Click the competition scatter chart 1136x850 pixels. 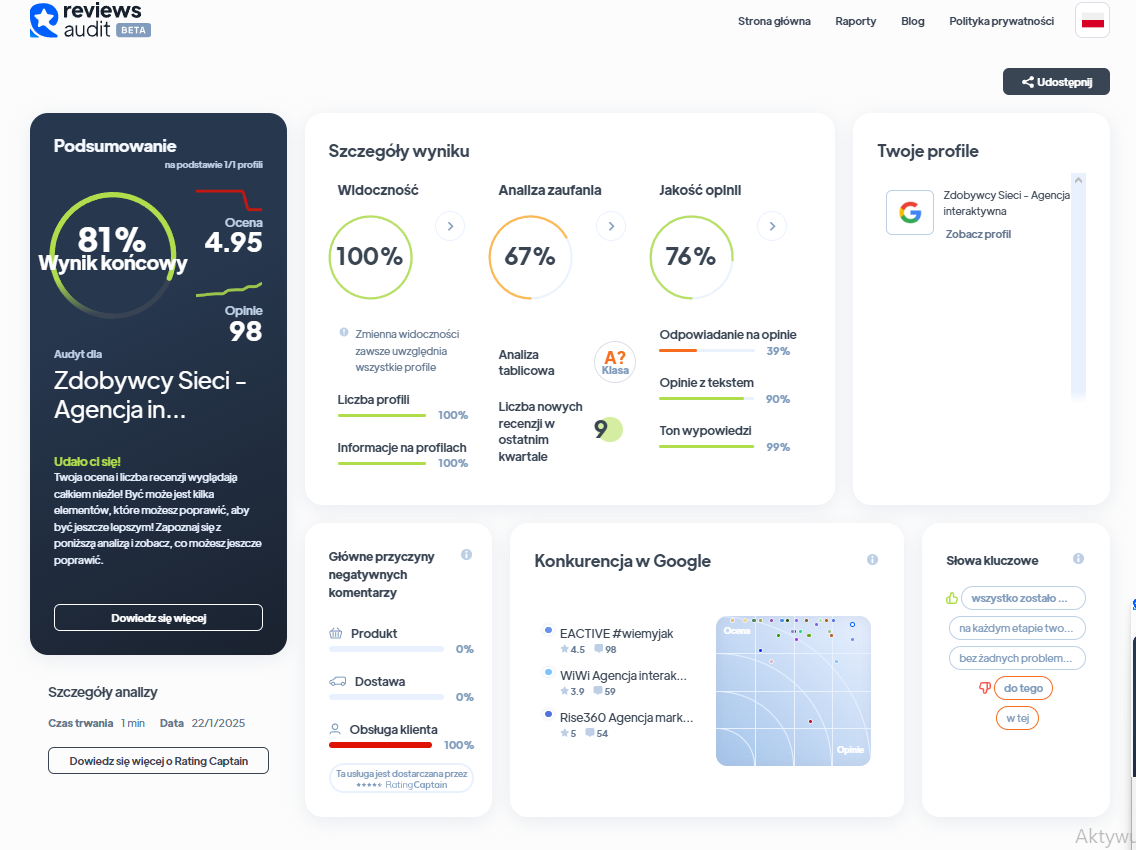click(793, 691)
